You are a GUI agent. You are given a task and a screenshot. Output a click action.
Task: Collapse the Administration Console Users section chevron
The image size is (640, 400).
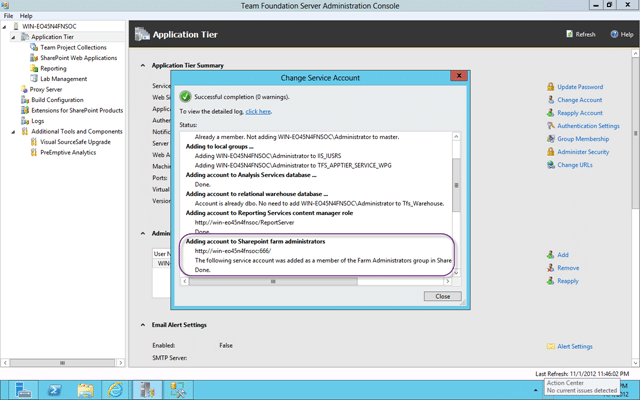[x=142, y=233]
